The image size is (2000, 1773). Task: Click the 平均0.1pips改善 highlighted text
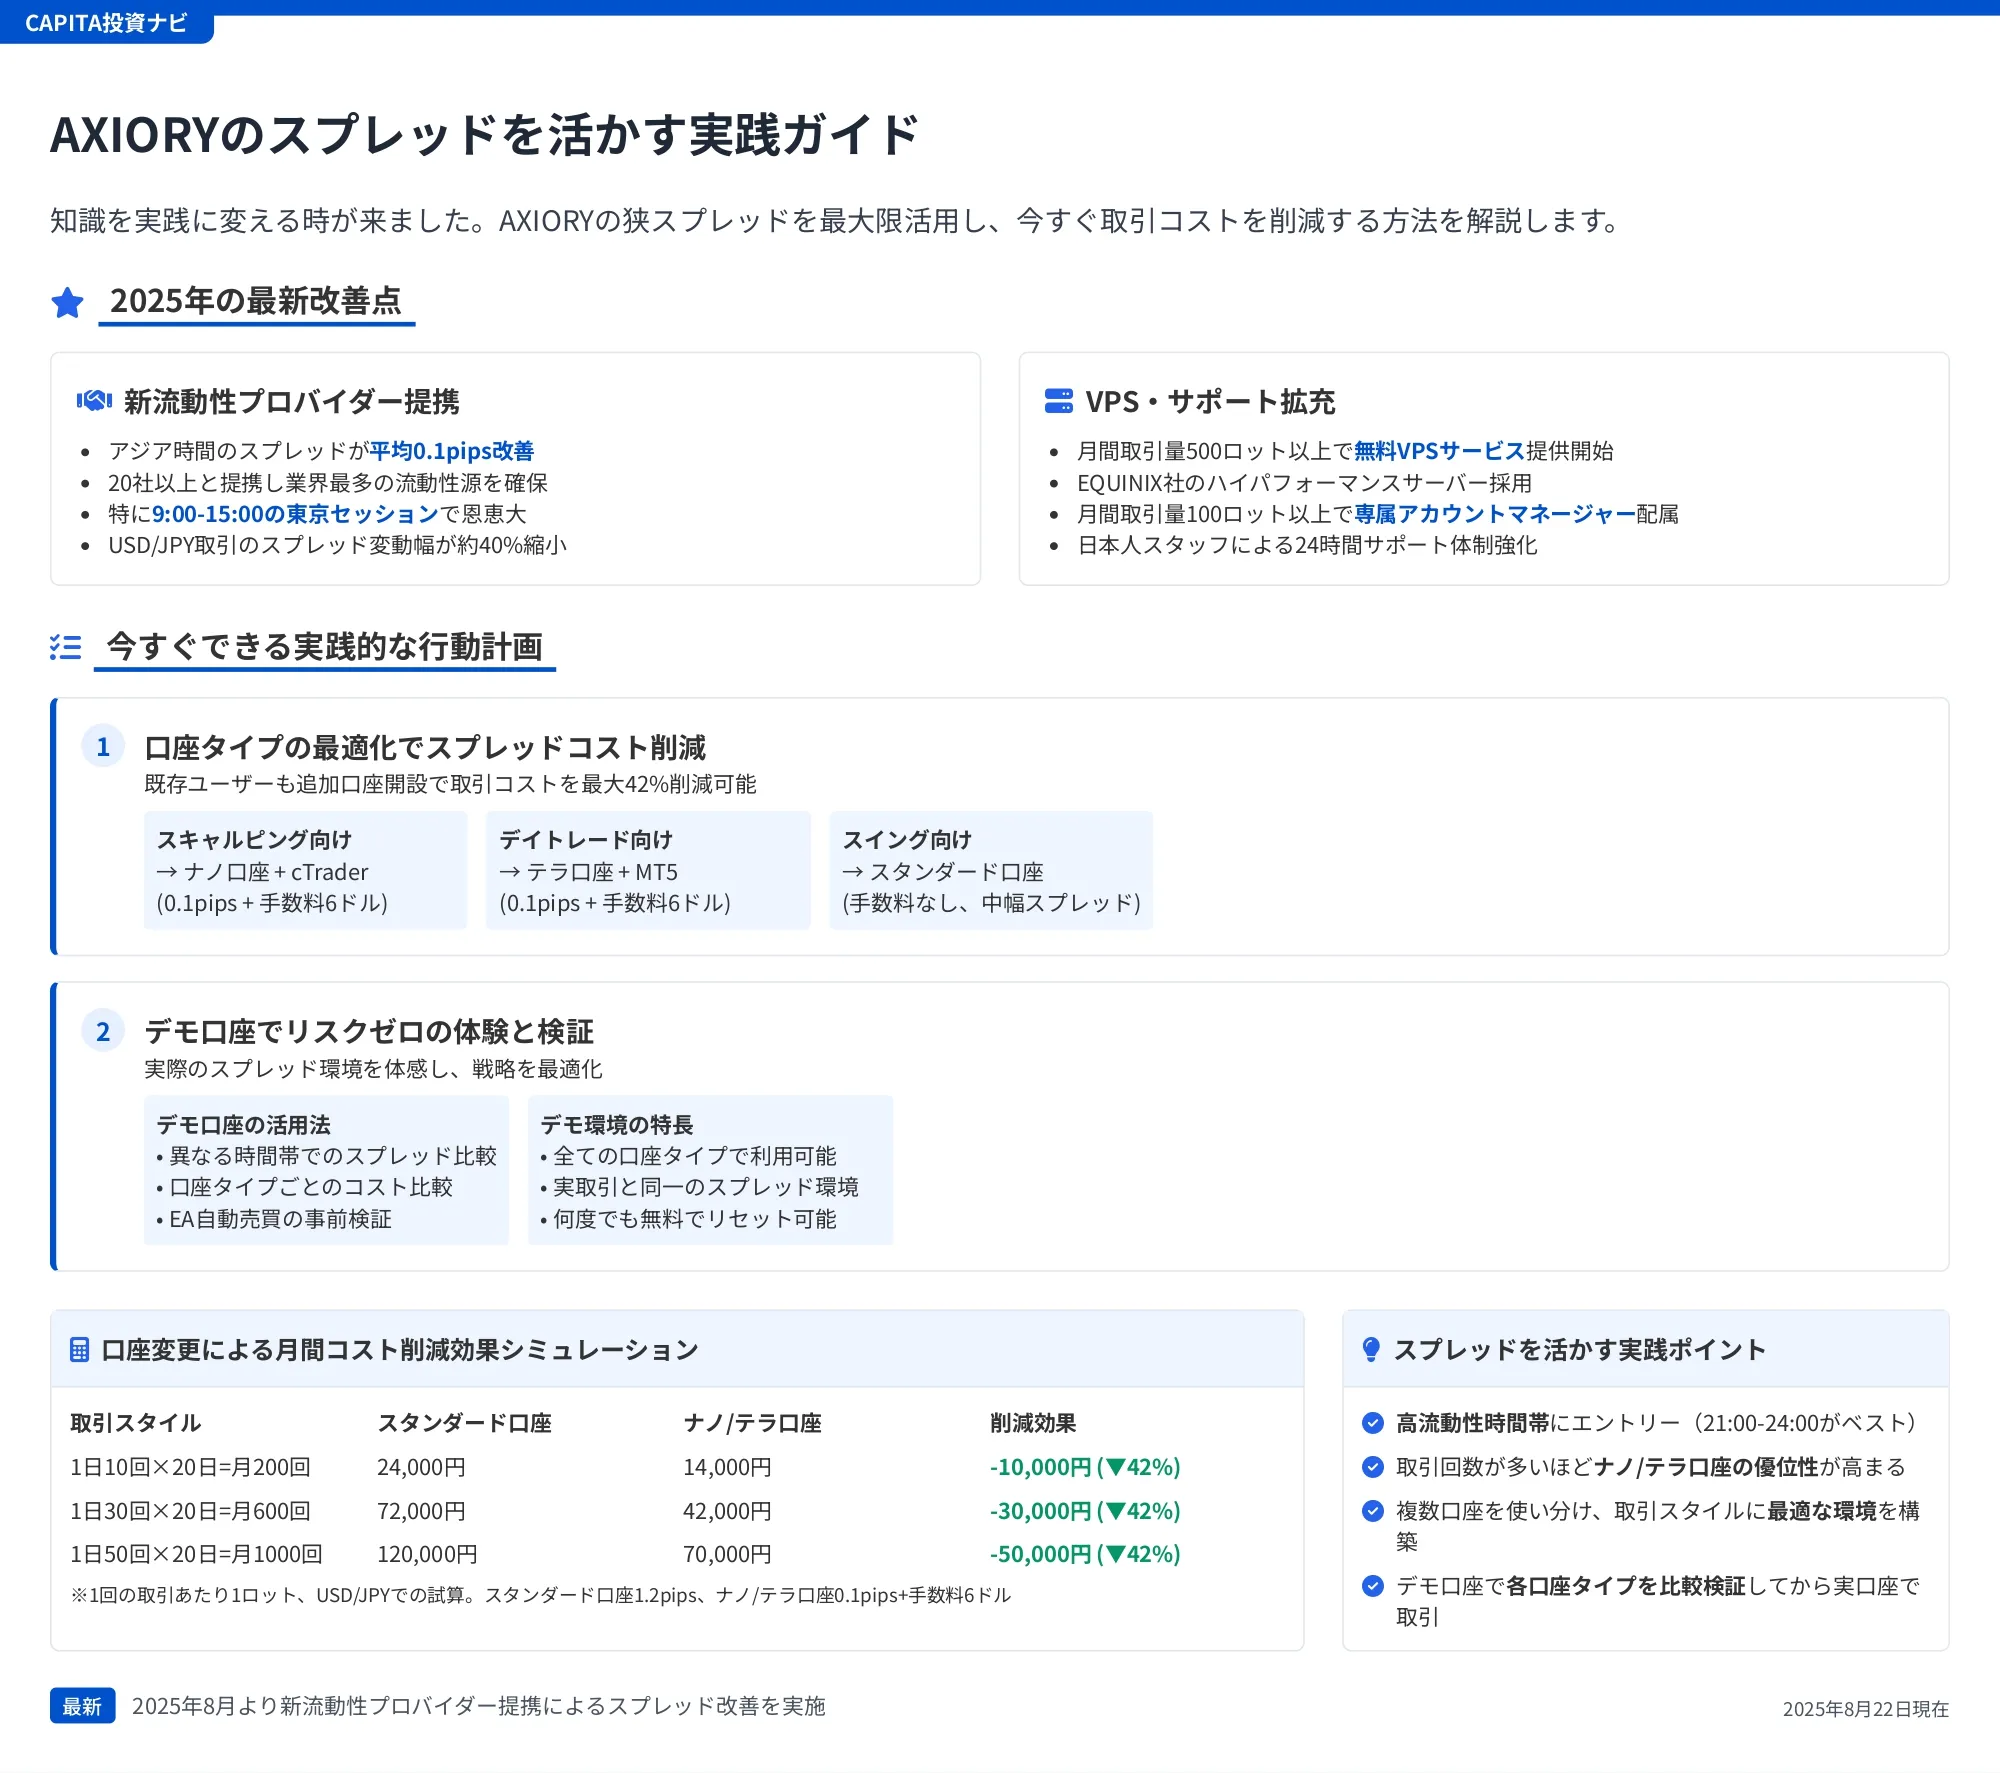click(x=452, y=451)
